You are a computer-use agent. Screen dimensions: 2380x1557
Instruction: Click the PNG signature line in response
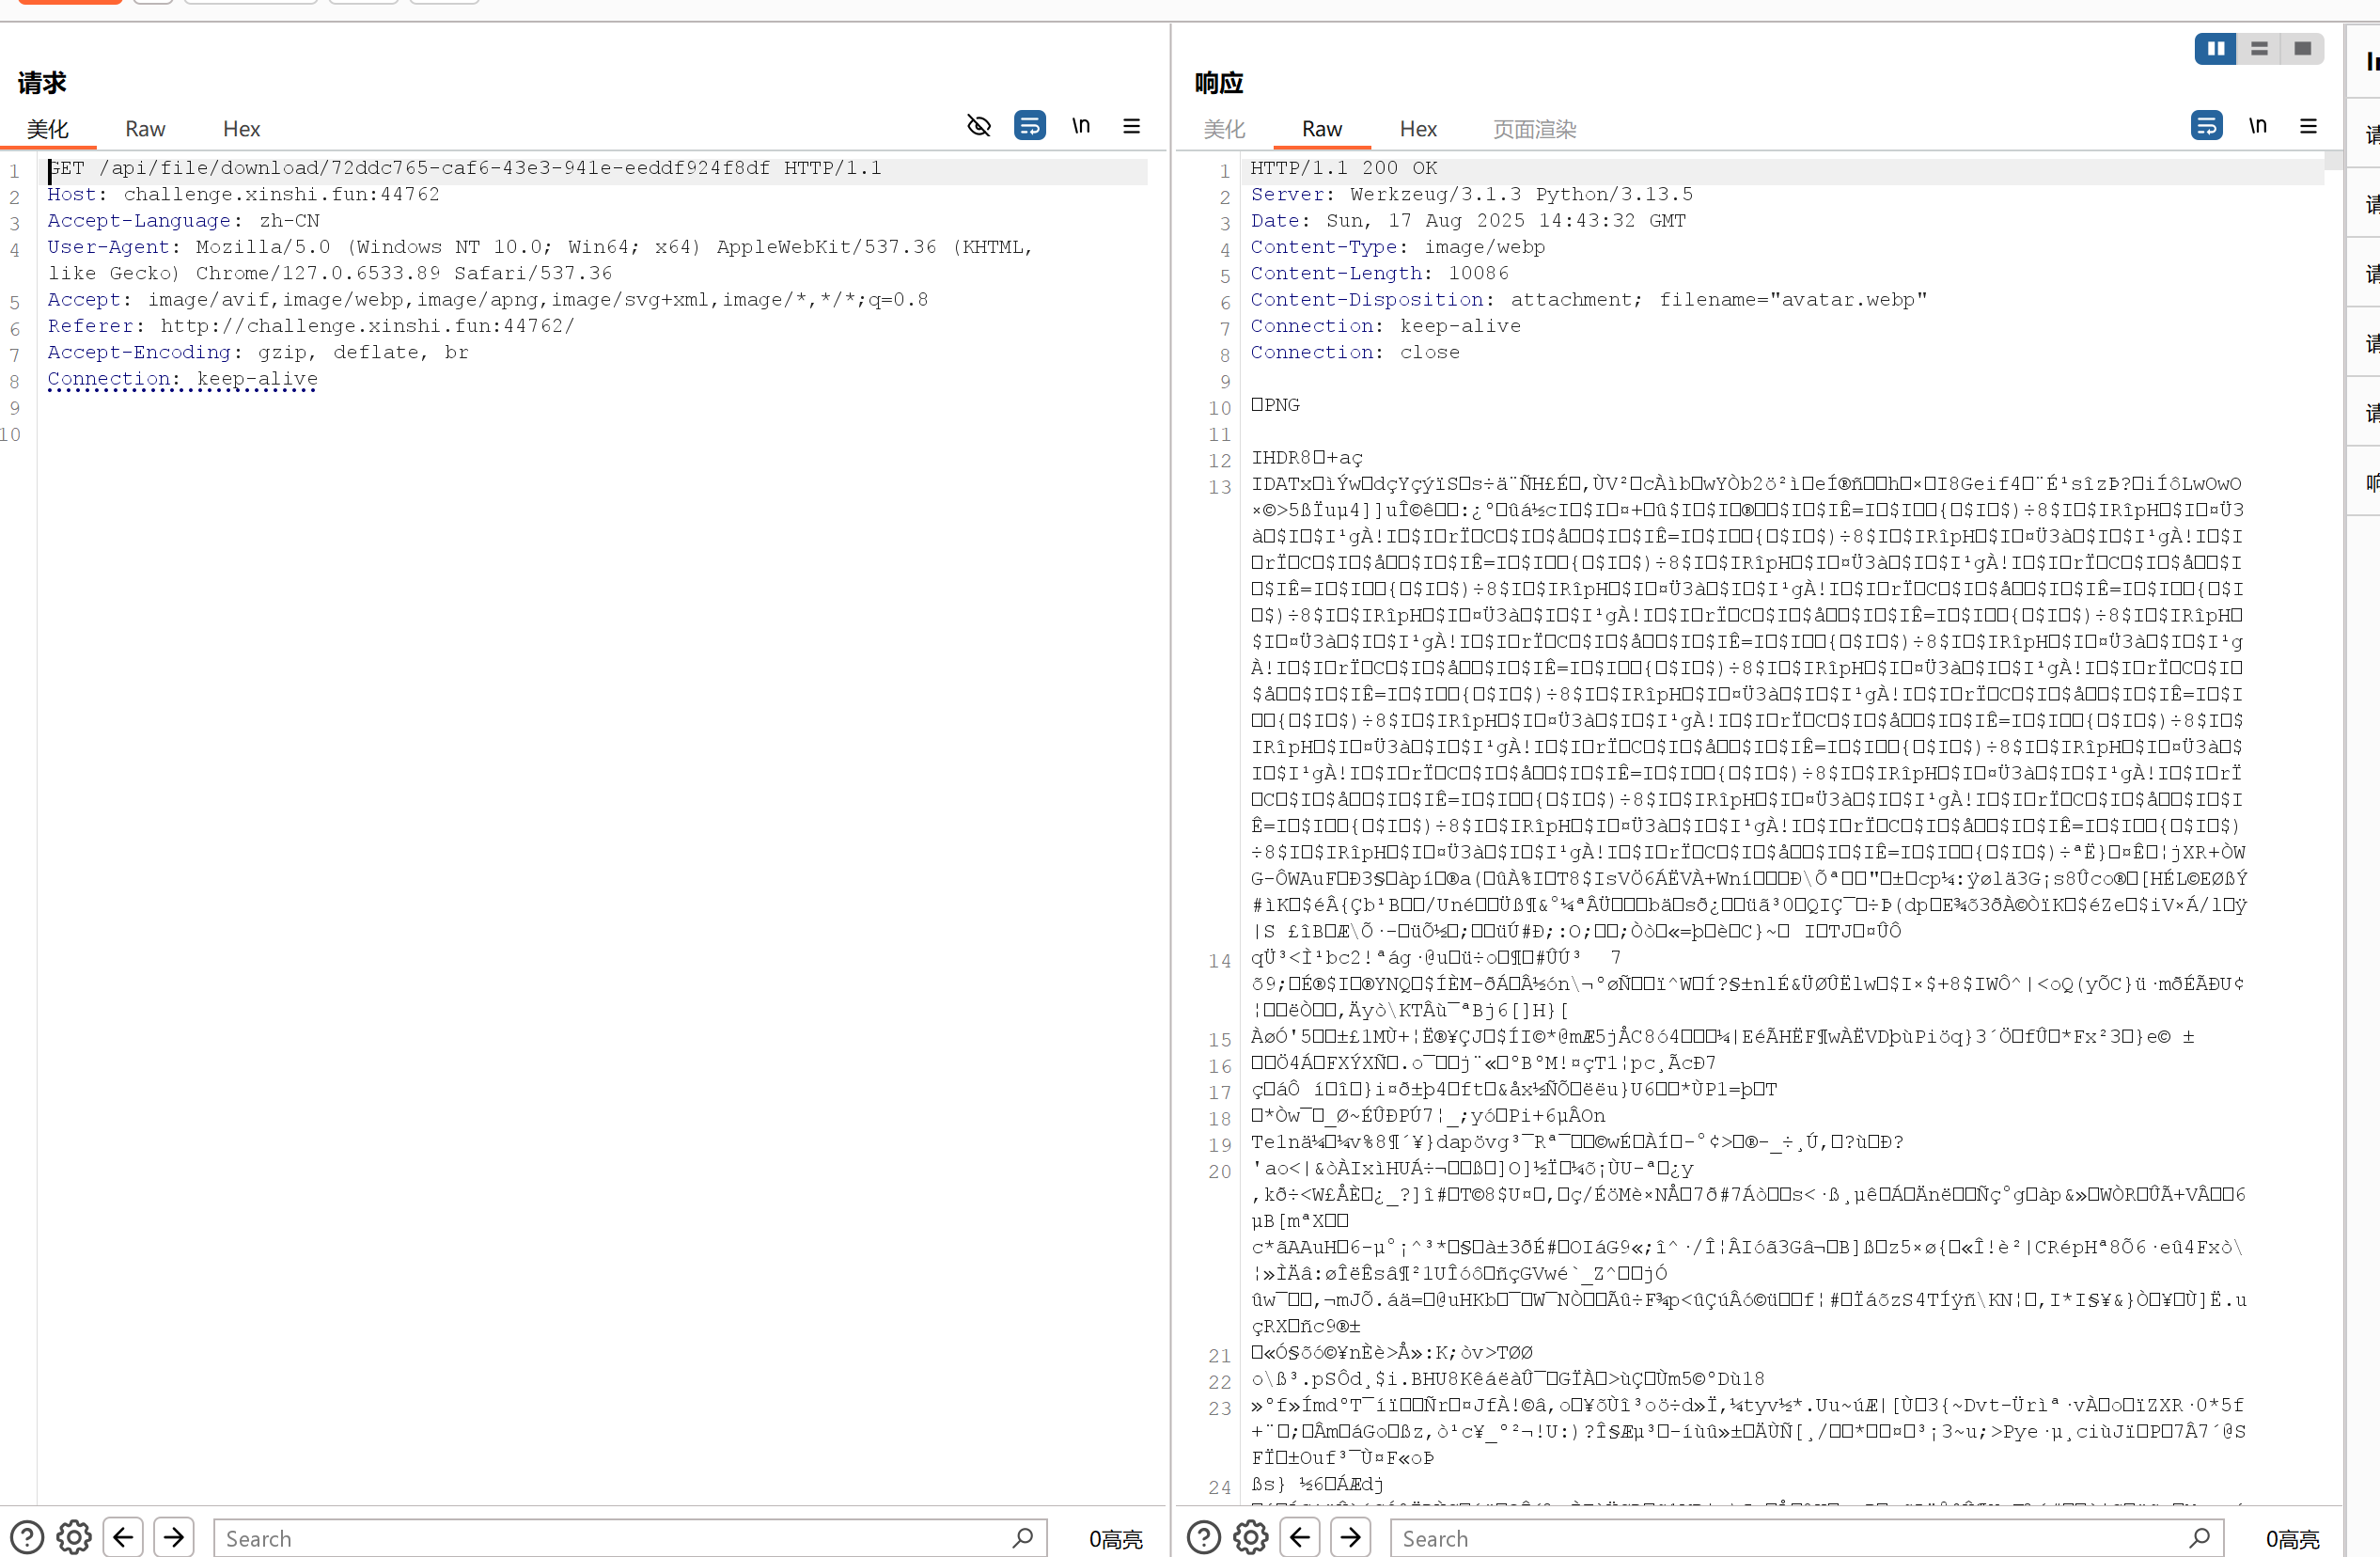pyautogui.click(x=1276, y=405)
